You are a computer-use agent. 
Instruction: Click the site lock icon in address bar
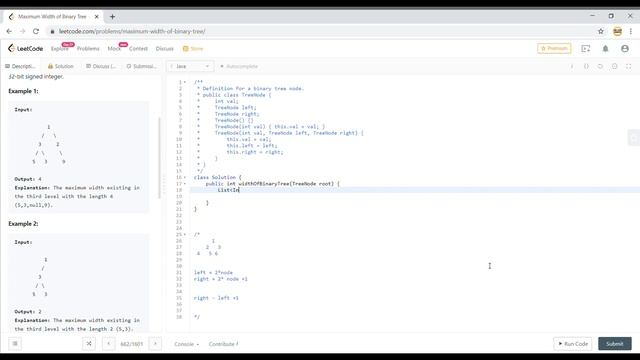click(x=52, y=31)
